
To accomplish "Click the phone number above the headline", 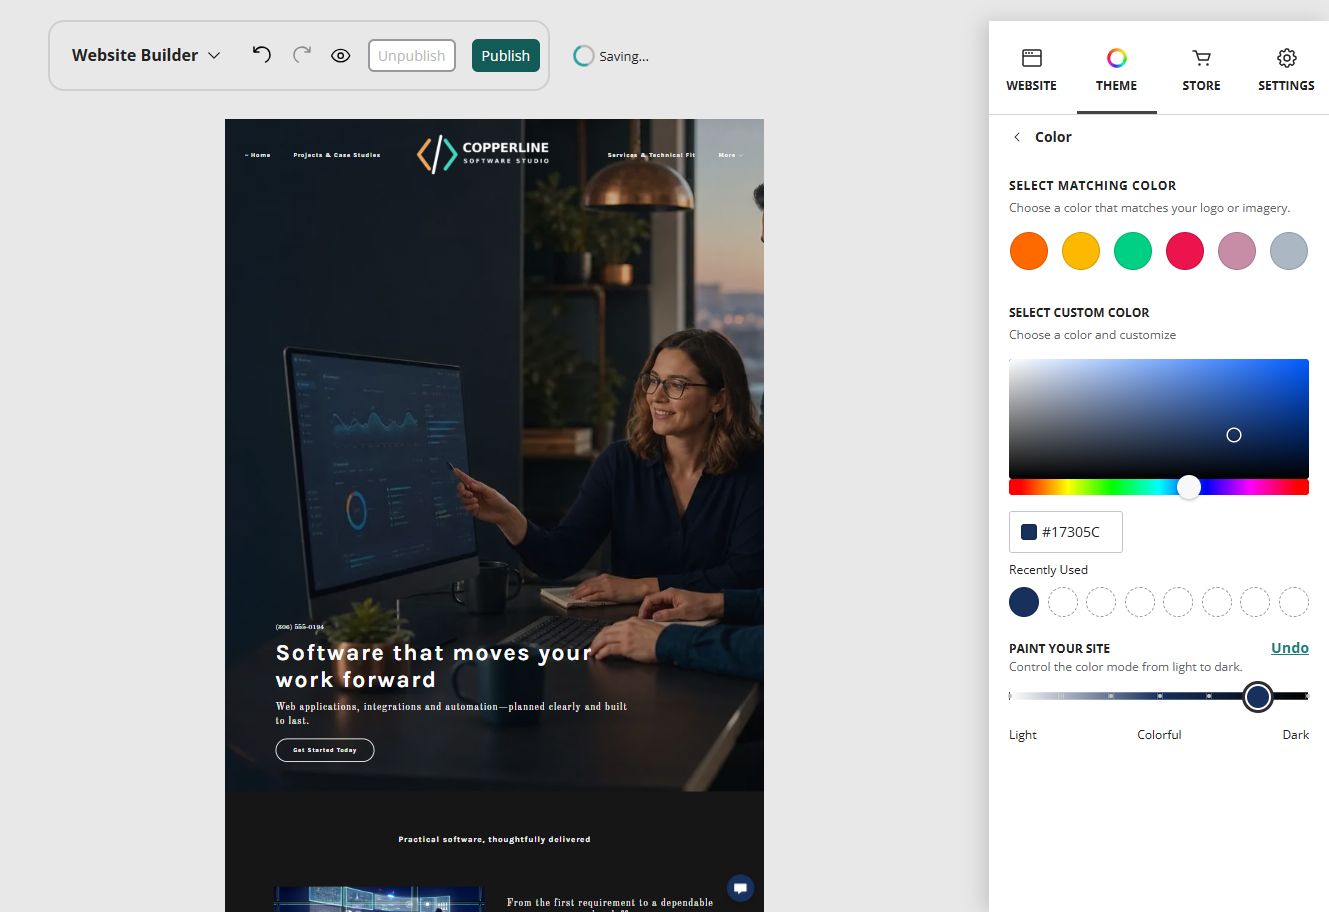I will click(300, 627).
